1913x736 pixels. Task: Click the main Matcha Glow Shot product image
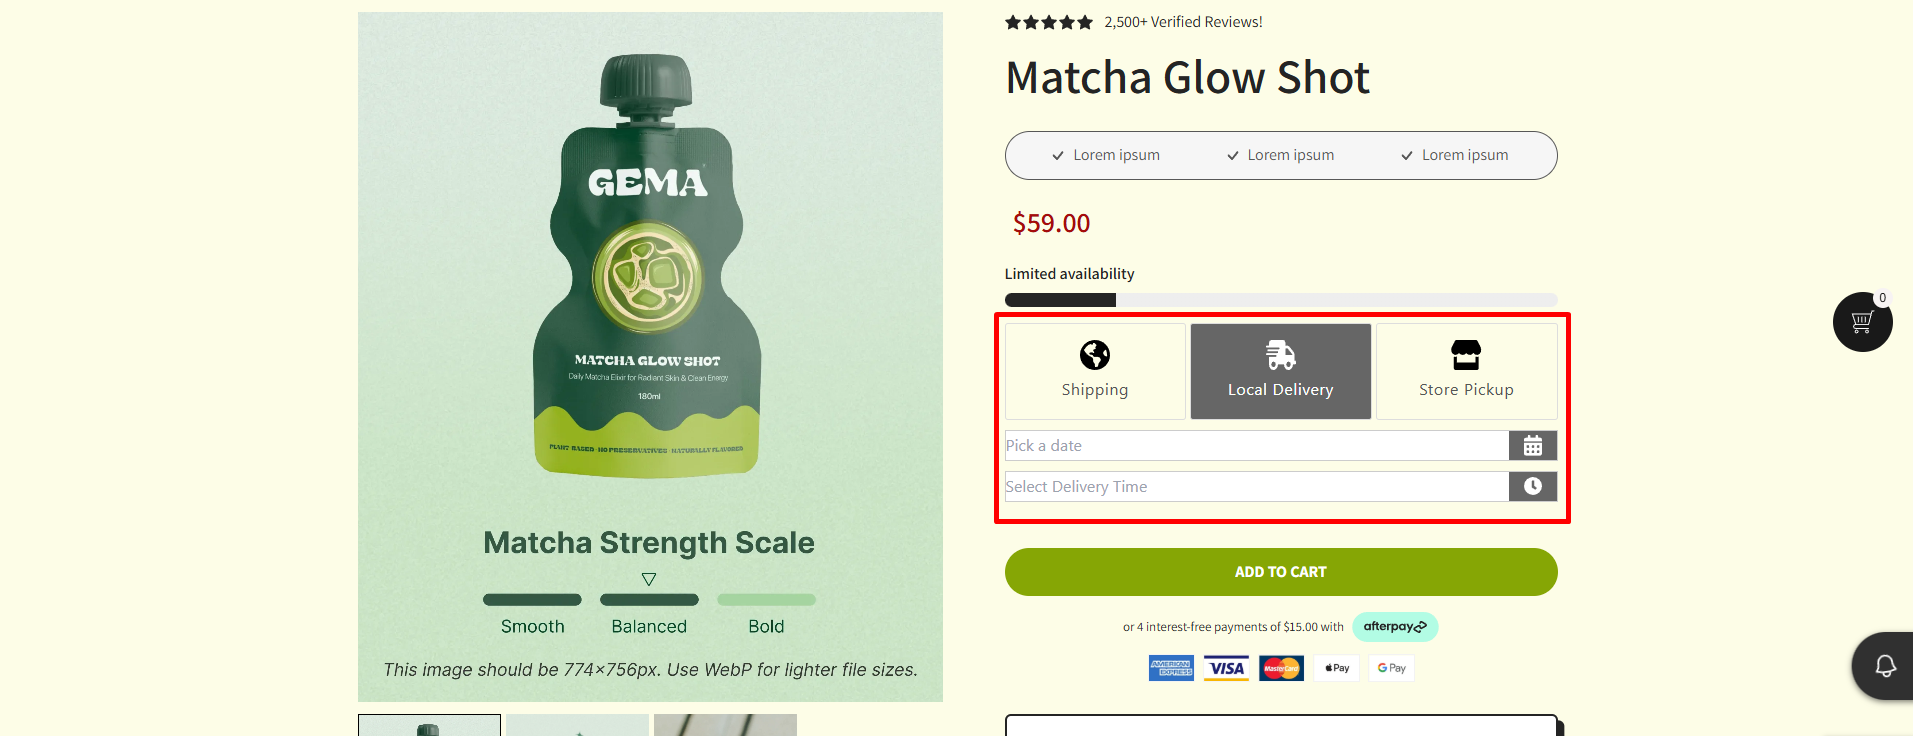point(650,300)
